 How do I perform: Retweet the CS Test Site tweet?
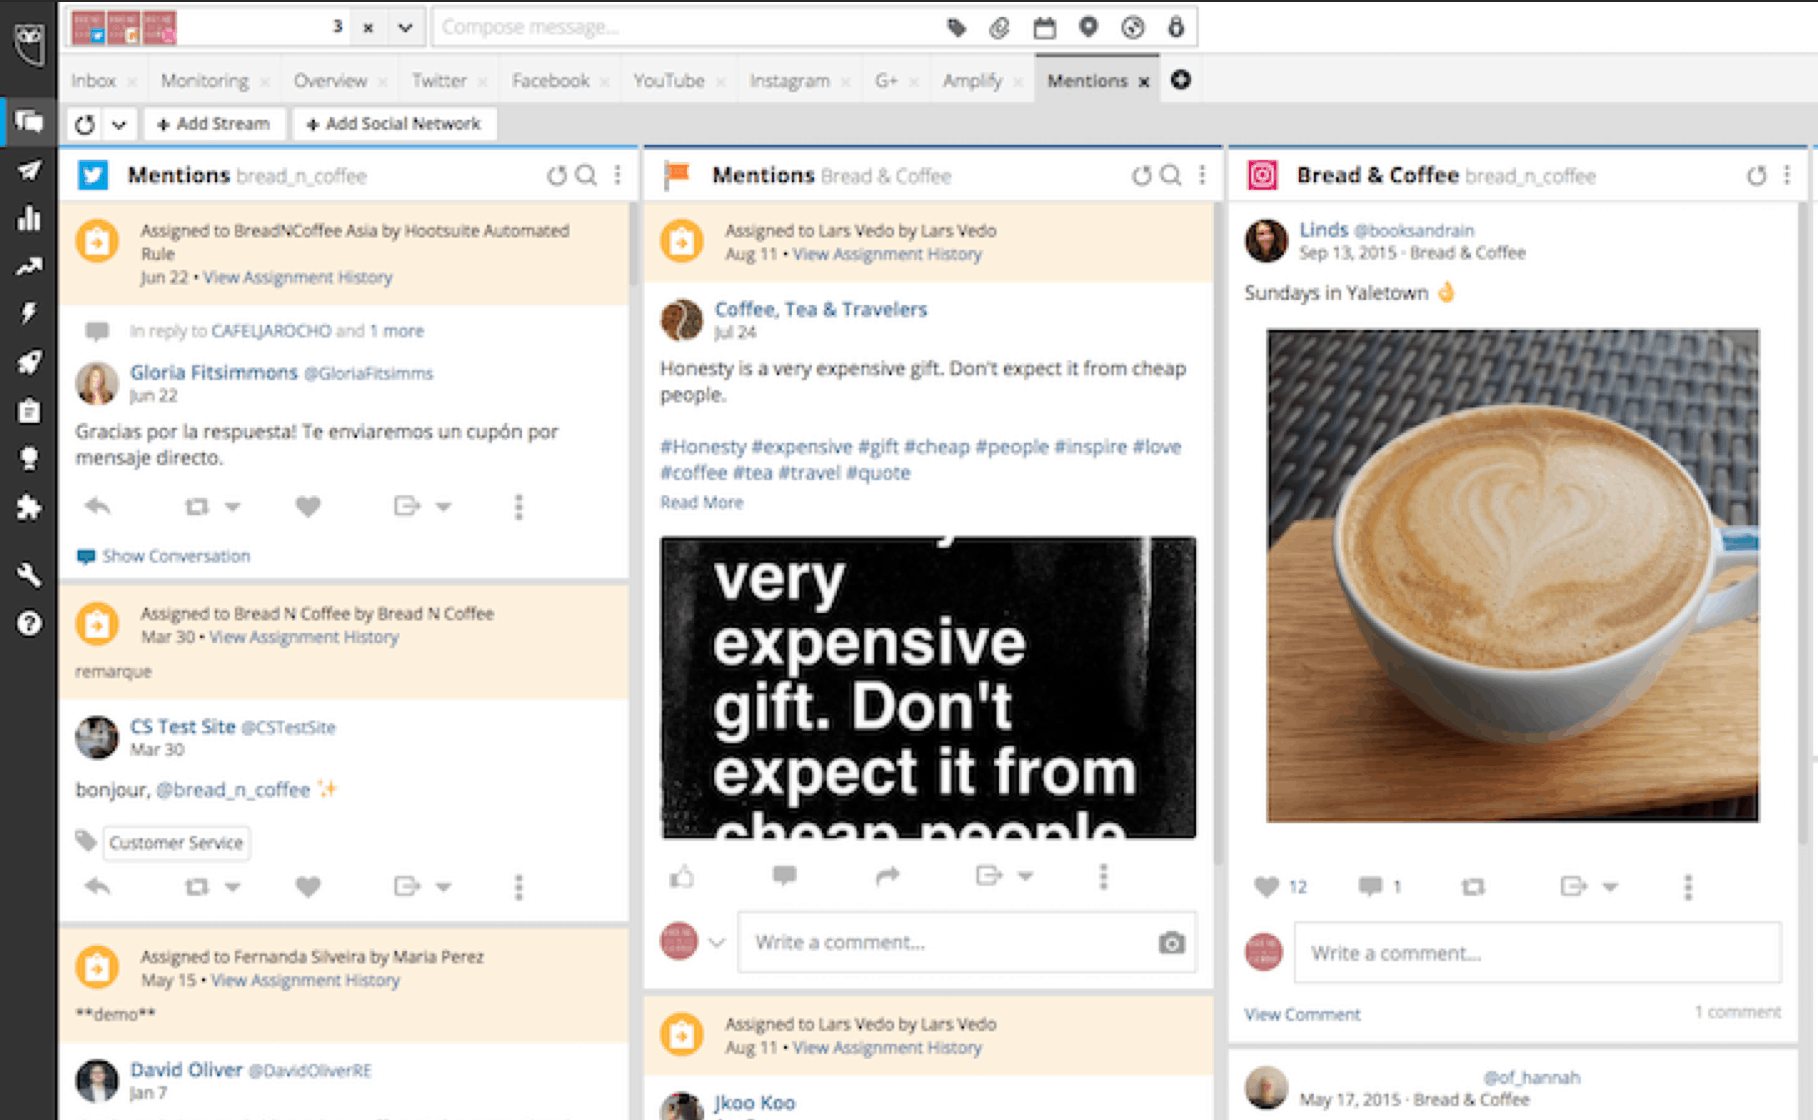[197, 886]
